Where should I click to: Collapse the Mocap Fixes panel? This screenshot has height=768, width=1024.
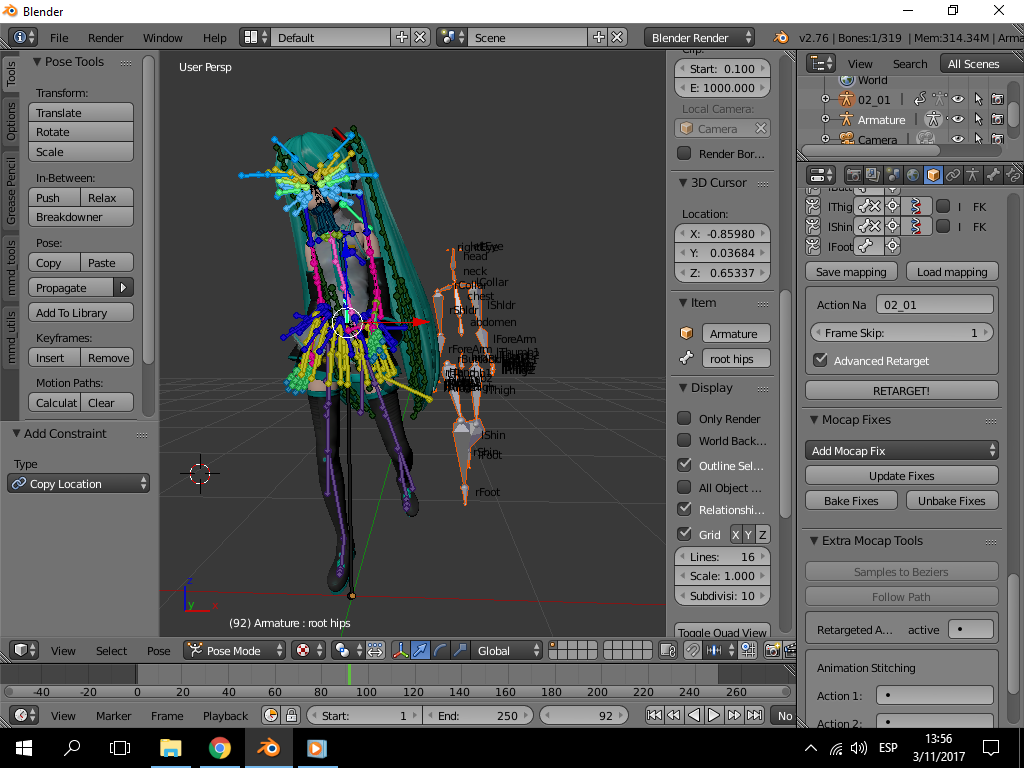click(814, 419)
